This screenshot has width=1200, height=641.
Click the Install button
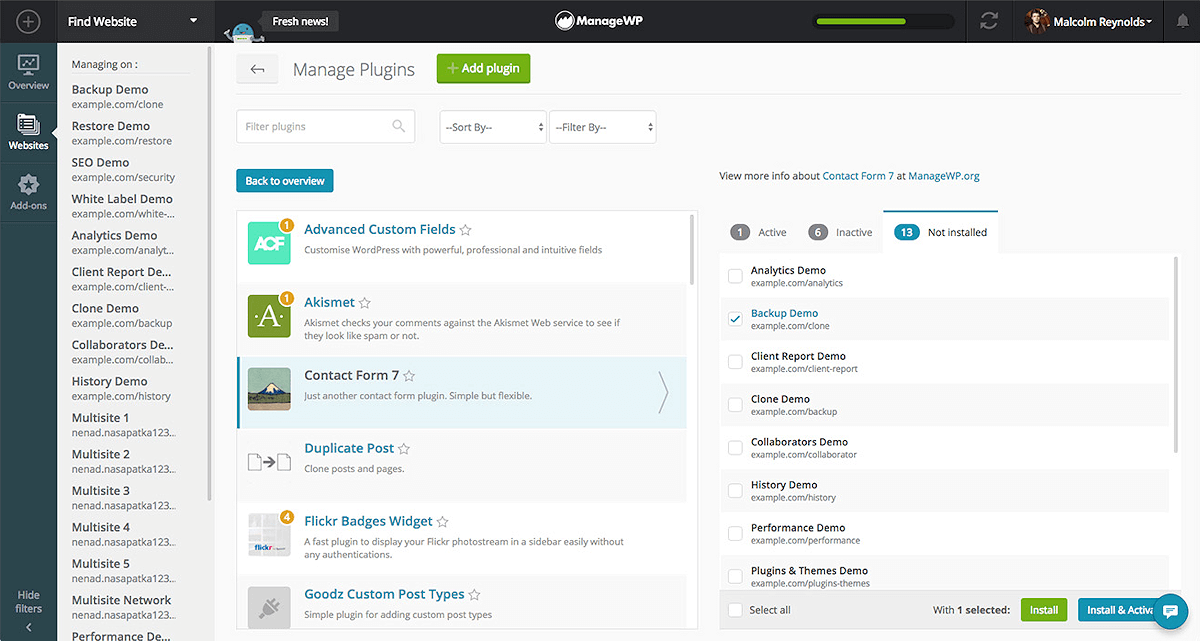pos(1044,610)
